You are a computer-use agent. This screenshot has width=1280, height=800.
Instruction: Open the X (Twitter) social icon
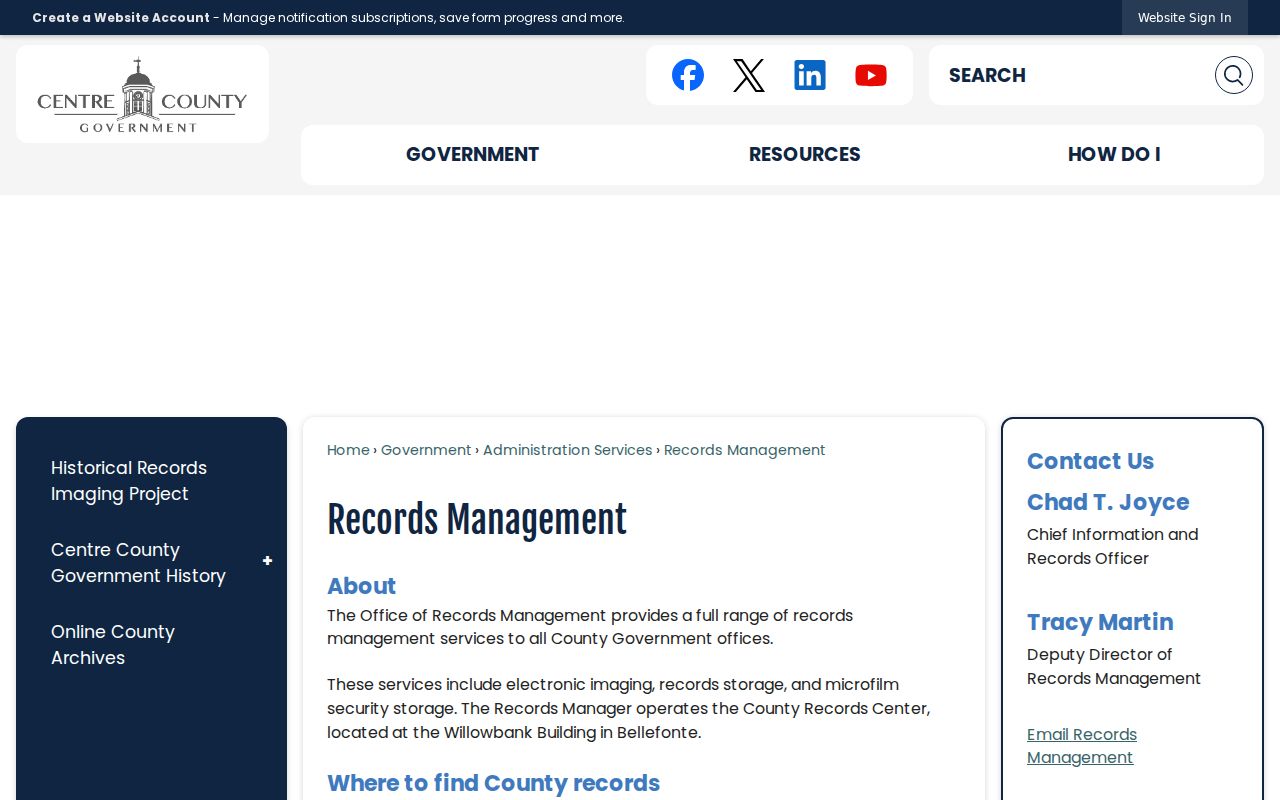coord(749,75)
